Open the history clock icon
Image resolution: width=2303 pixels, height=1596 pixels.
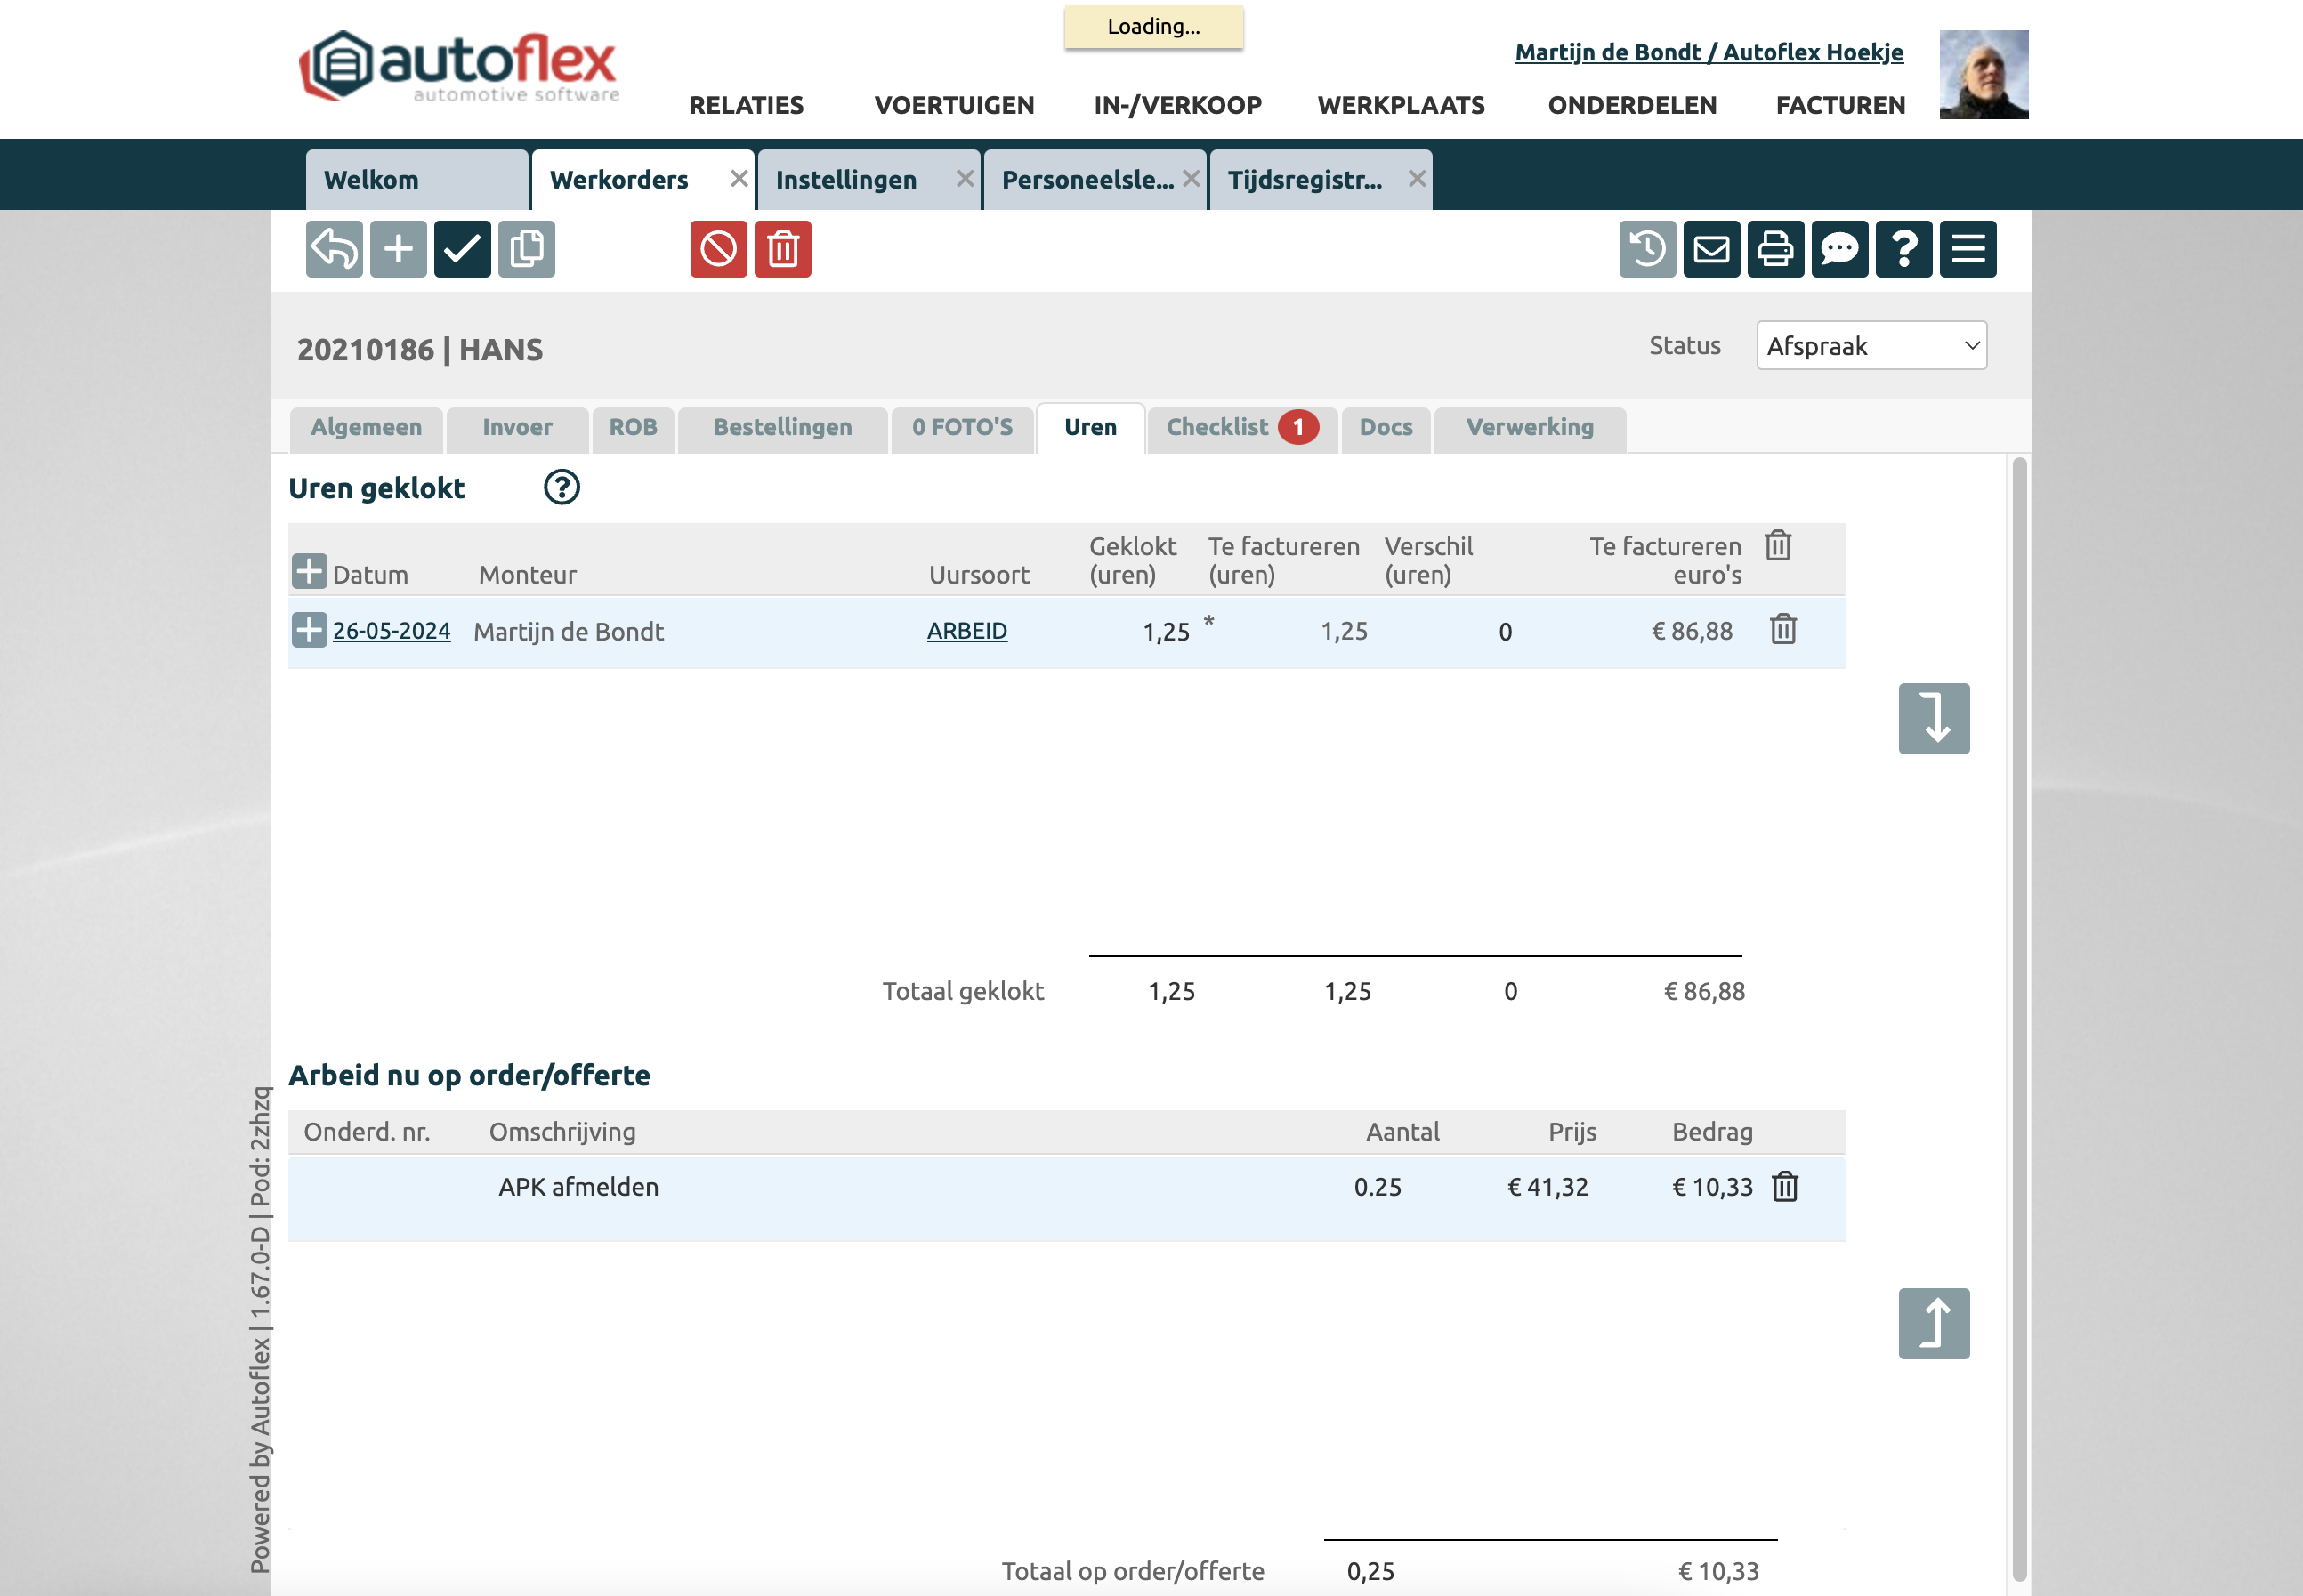(1647, 249)
